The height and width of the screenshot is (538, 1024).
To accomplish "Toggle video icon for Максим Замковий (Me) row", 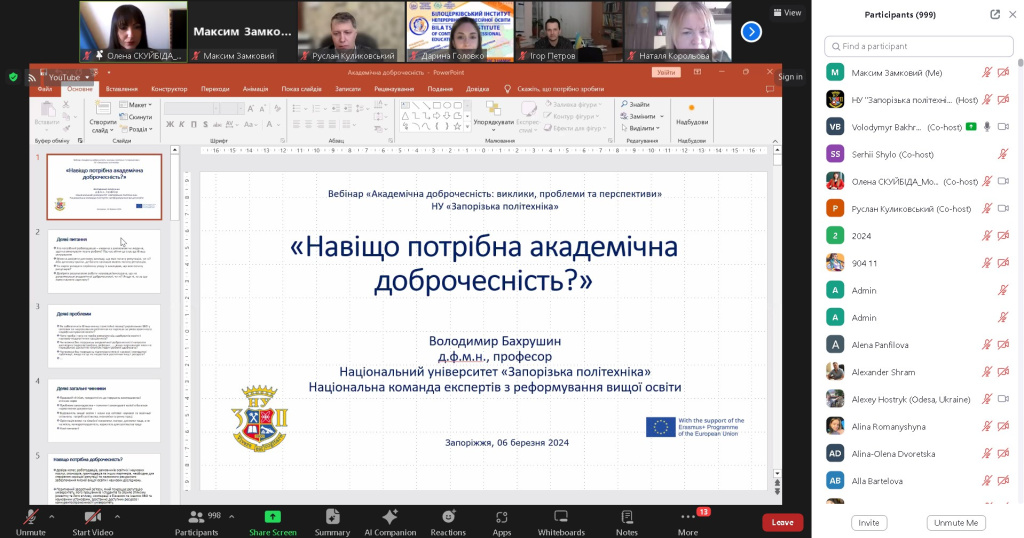I will (1004, 73).
